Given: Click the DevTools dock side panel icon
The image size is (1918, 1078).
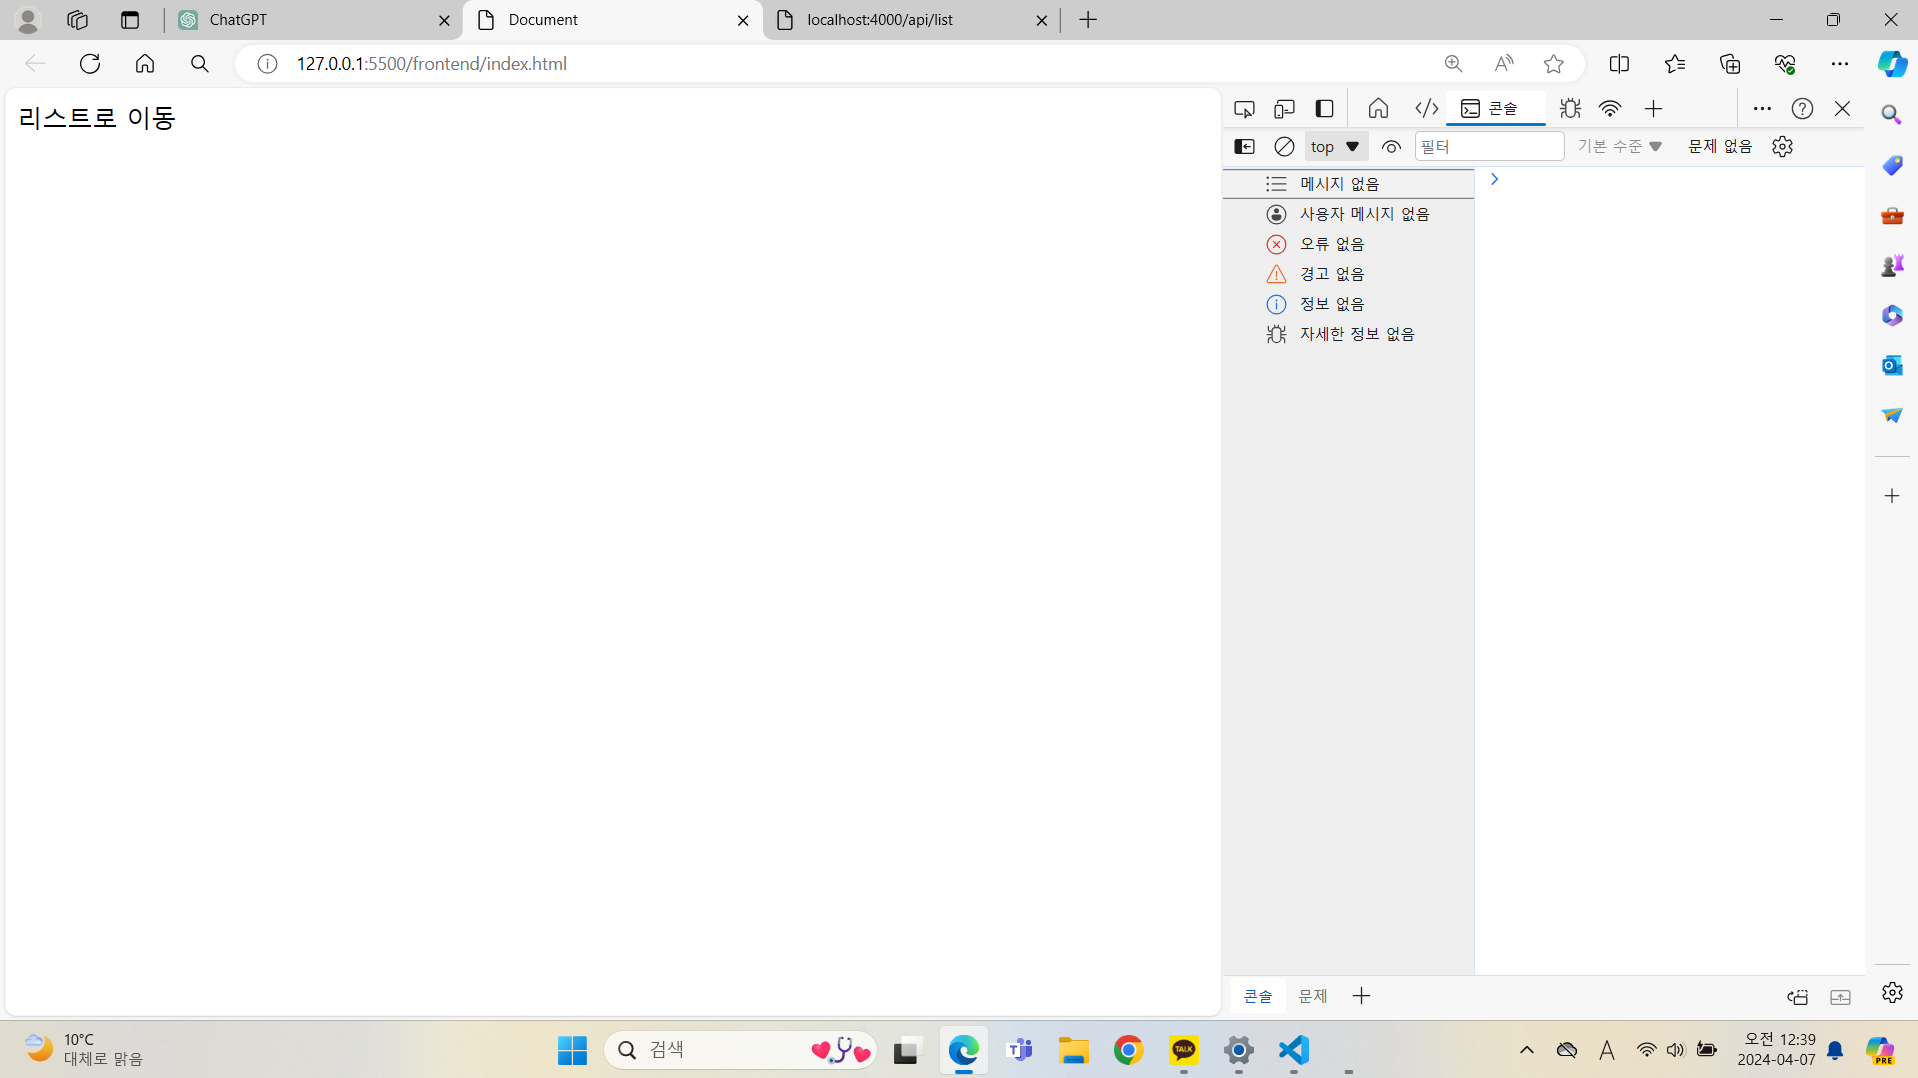Looking at the screenshot, I should click(1324, 109).
